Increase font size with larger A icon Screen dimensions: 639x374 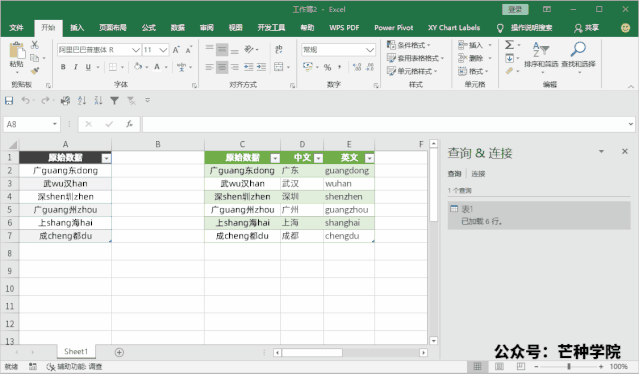[176, 50]
